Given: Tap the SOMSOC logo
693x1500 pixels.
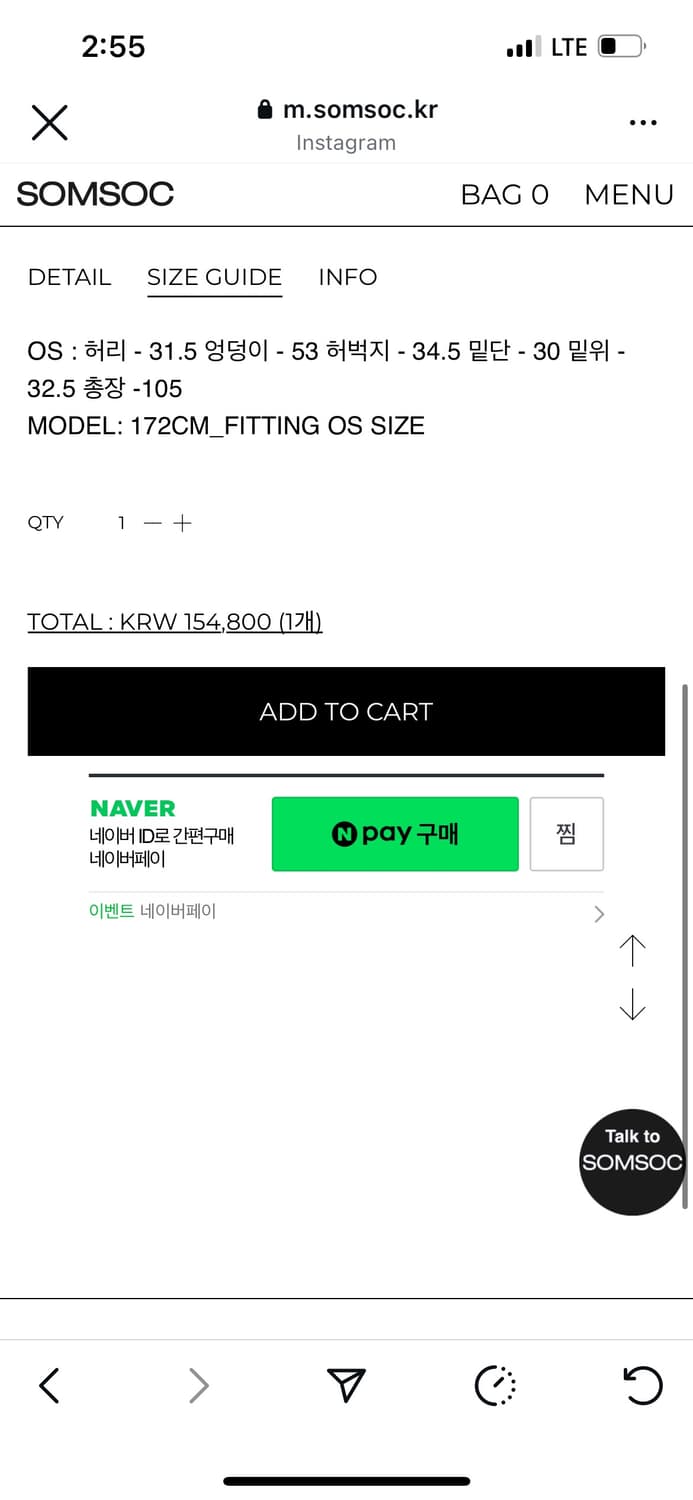Looking at the screenshot, I should [x=95, y=194].
